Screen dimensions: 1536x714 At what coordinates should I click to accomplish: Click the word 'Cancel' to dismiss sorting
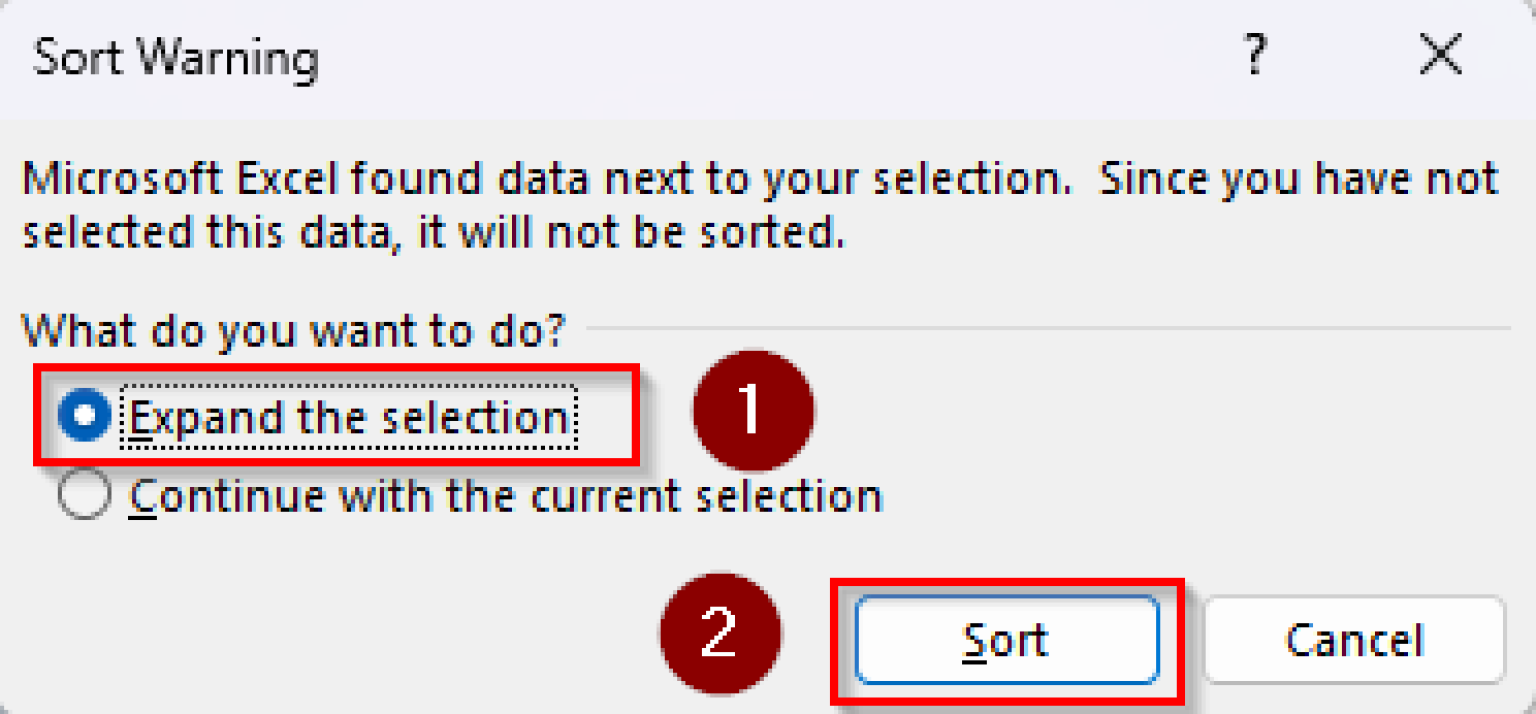tap(1354, 640)
